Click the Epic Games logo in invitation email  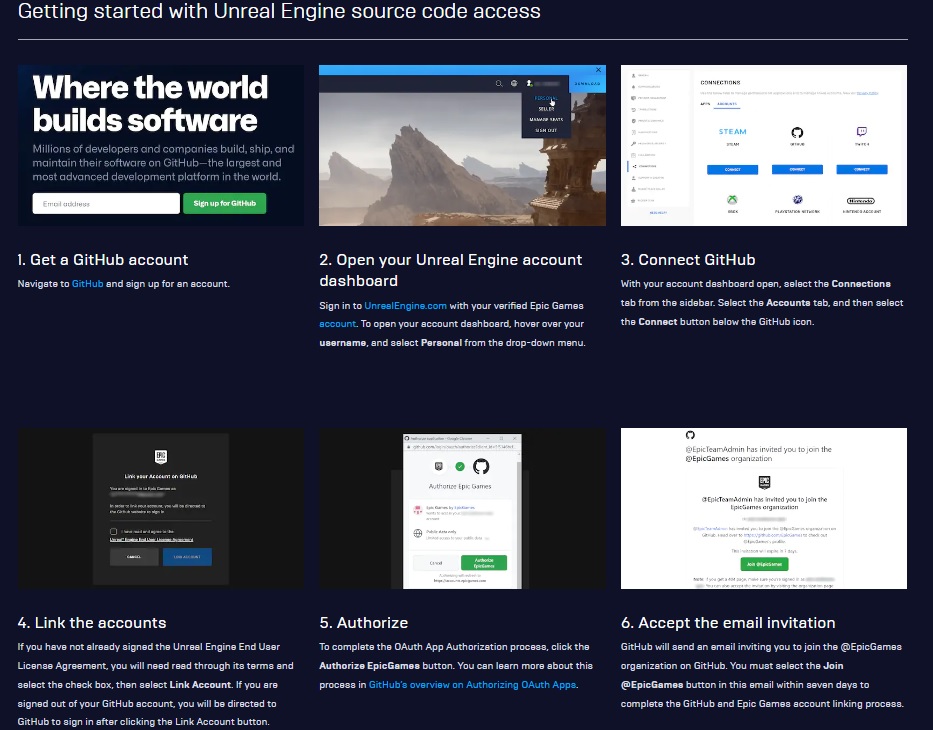[x=765, y=482]
